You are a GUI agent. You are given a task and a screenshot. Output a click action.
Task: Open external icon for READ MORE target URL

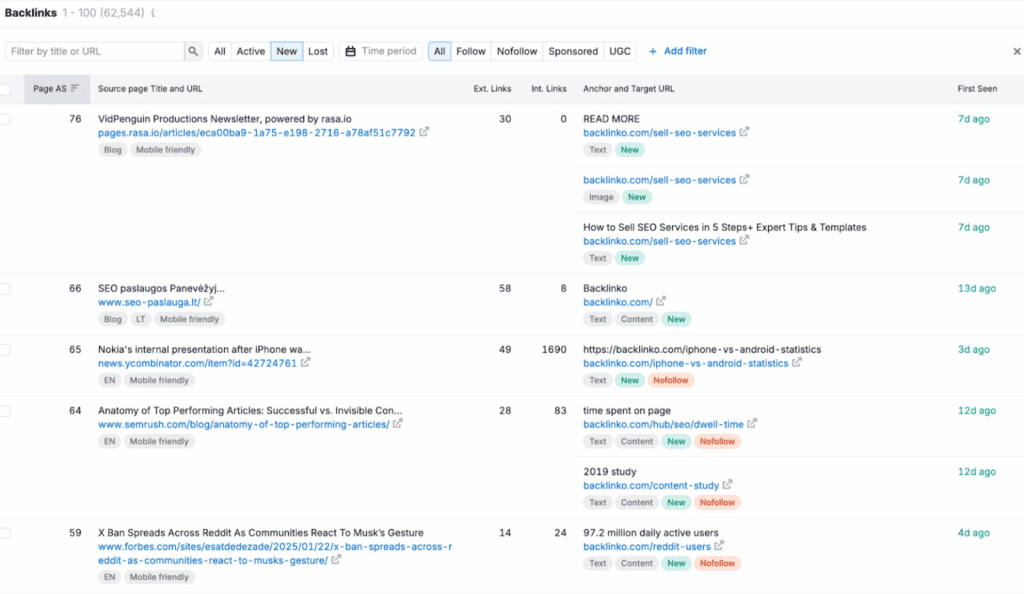coord(744,132)
